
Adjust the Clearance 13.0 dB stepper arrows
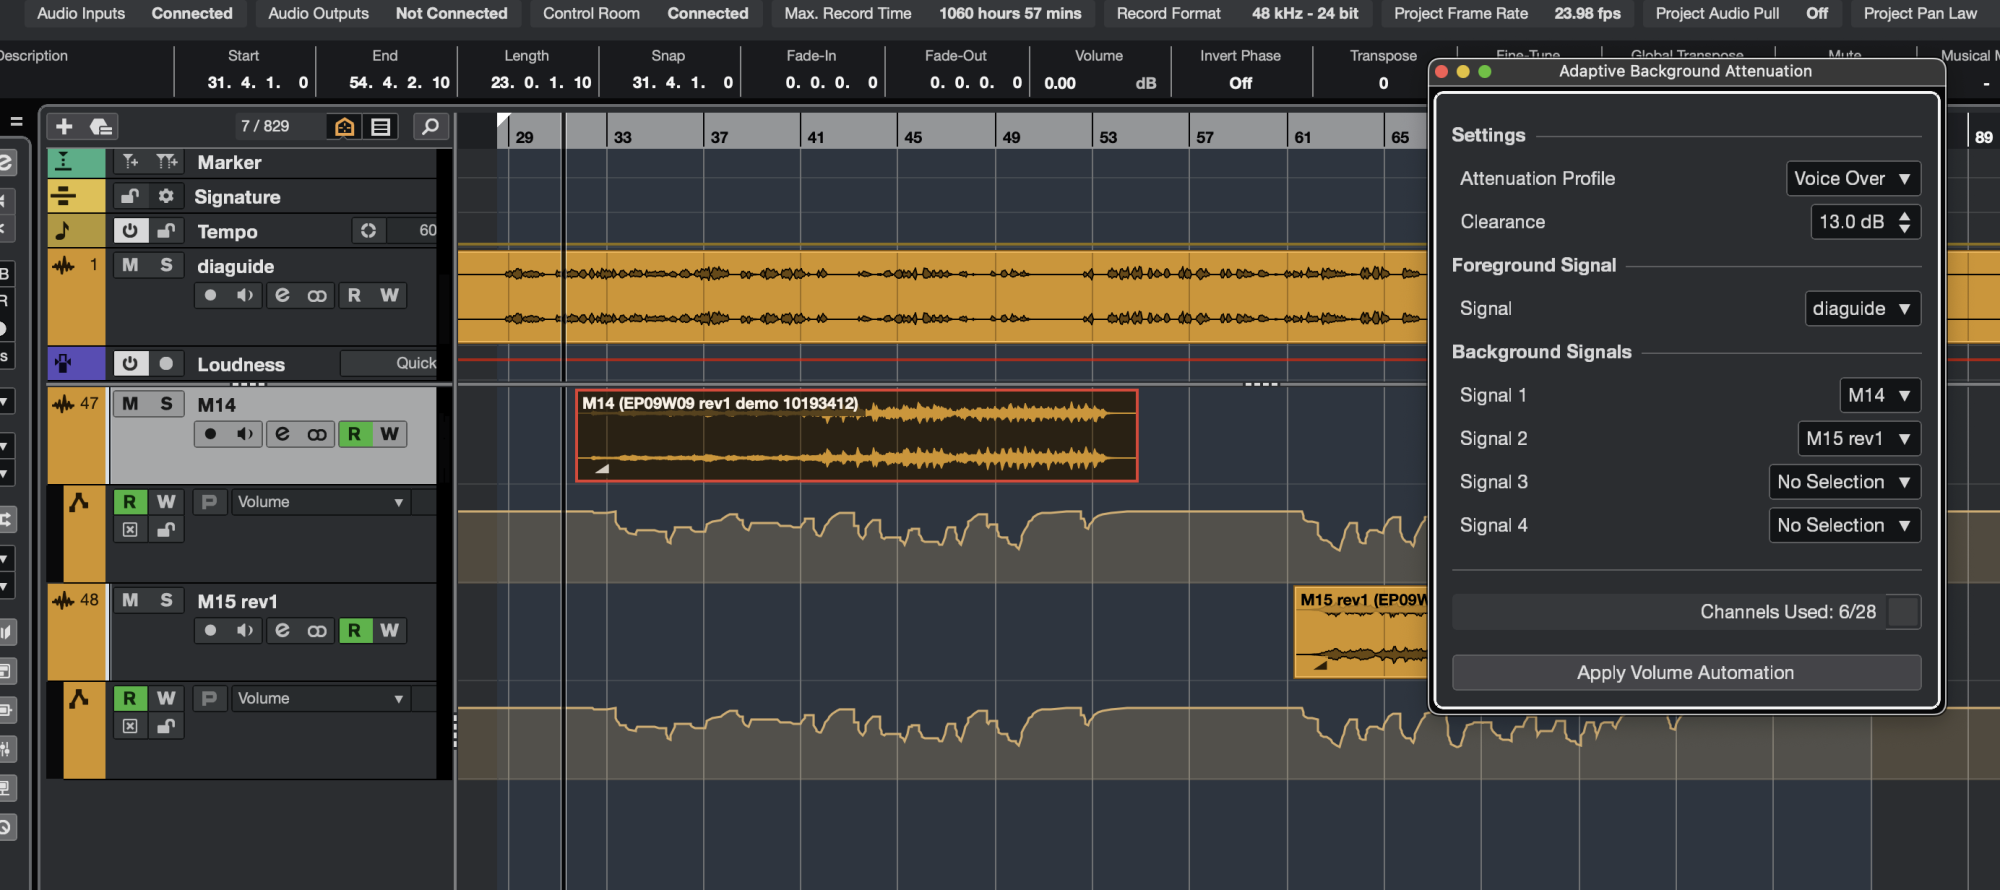click(1904, 222)
